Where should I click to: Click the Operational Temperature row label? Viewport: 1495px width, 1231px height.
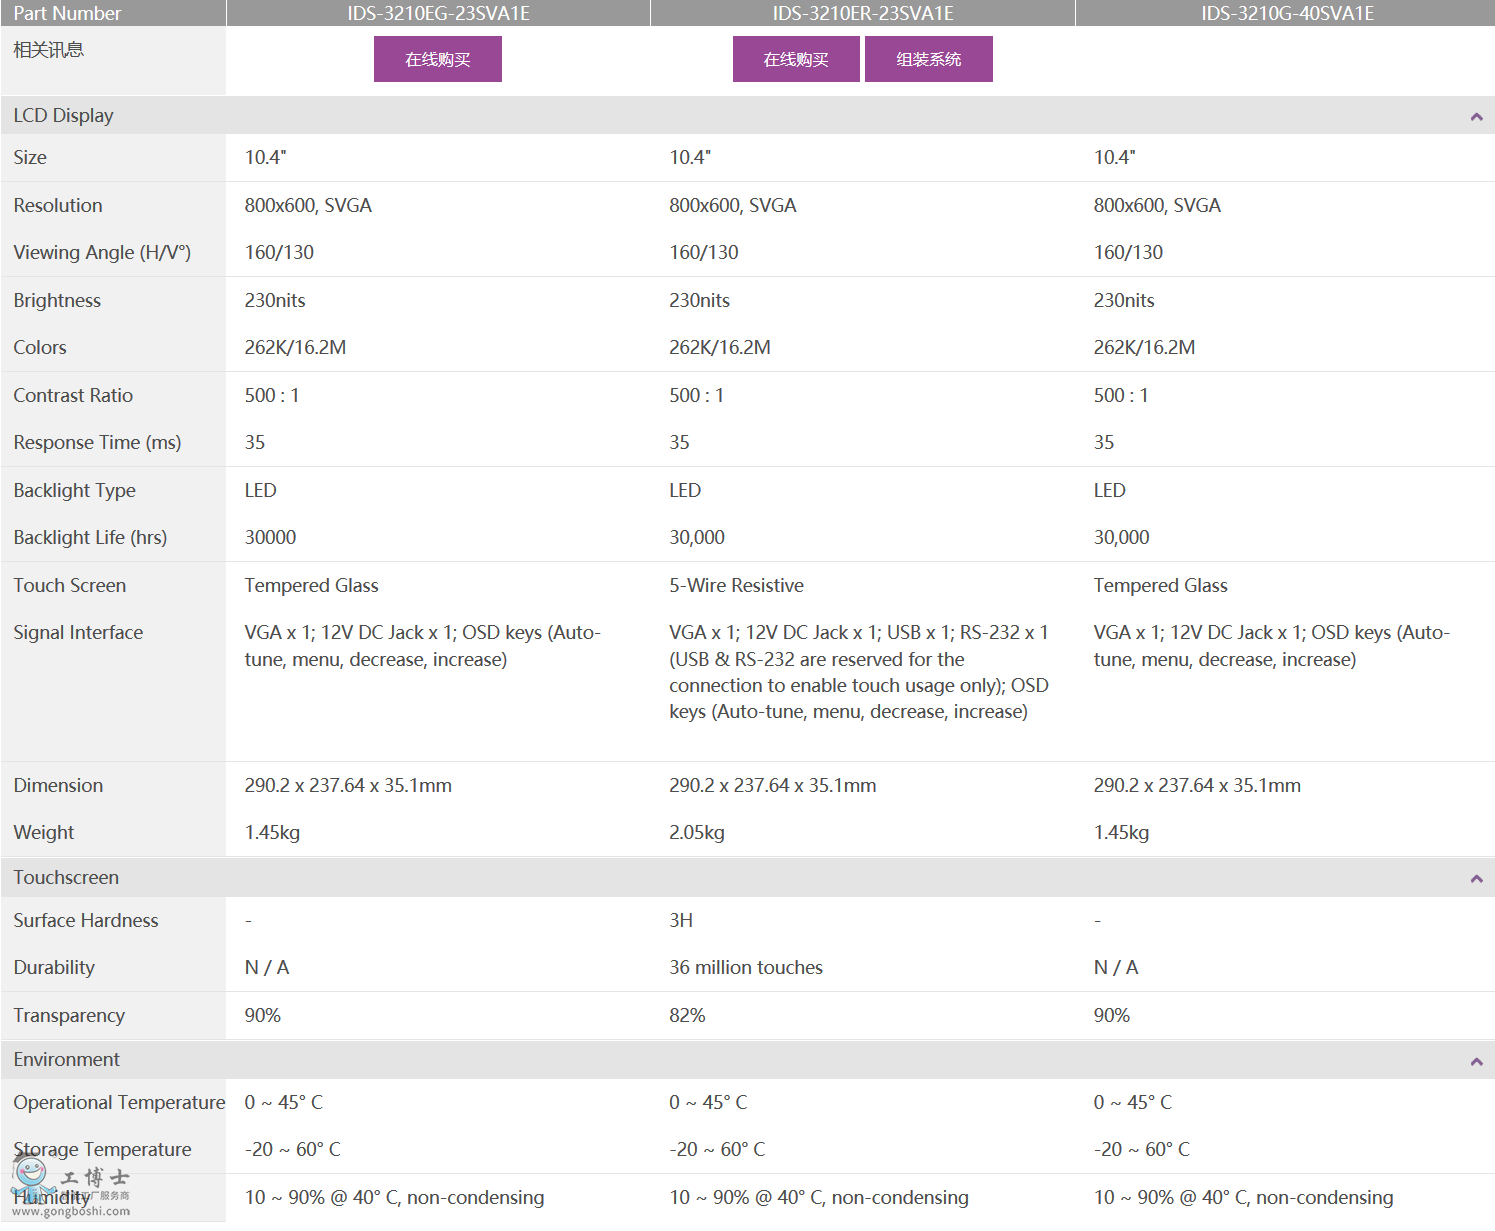click(x=119, y=1102)
